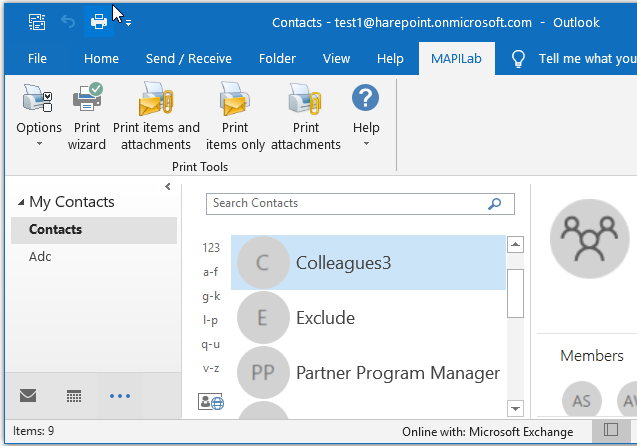637x446 pixels.
Task: Jump to contacts v-z
Action: tap(211, 368)
